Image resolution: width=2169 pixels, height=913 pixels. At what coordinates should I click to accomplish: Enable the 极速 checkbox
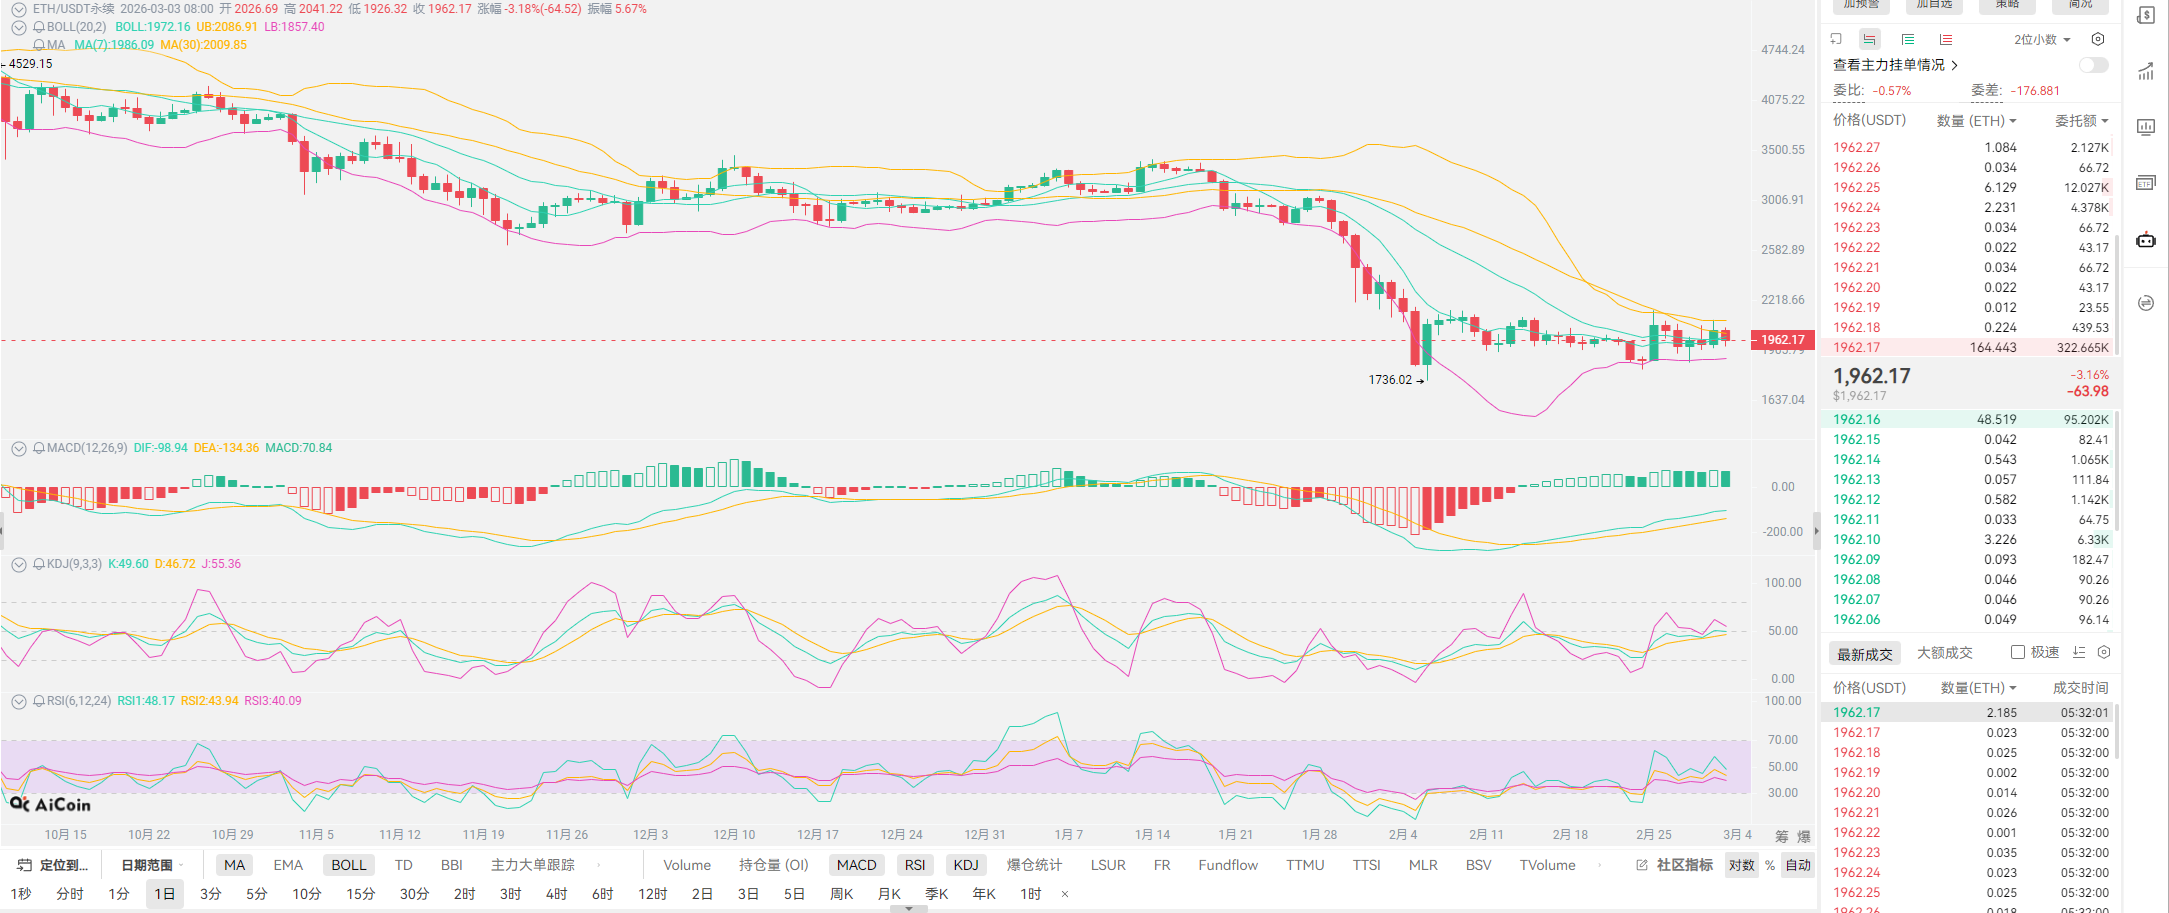2018,652
